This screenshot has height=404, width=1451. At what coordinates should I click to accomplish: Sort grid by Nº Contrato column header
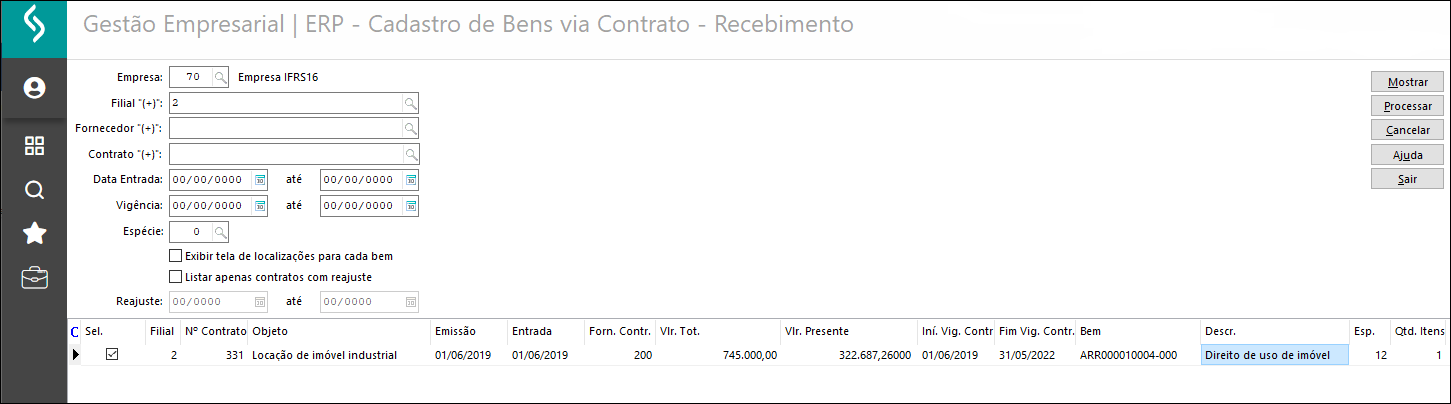point(215,330)
